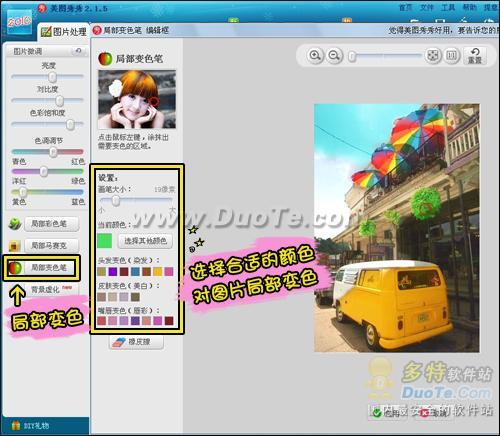This screenshot has width=500, height=436.
Task: Open the 图片处理 tab
Action: 63,32
